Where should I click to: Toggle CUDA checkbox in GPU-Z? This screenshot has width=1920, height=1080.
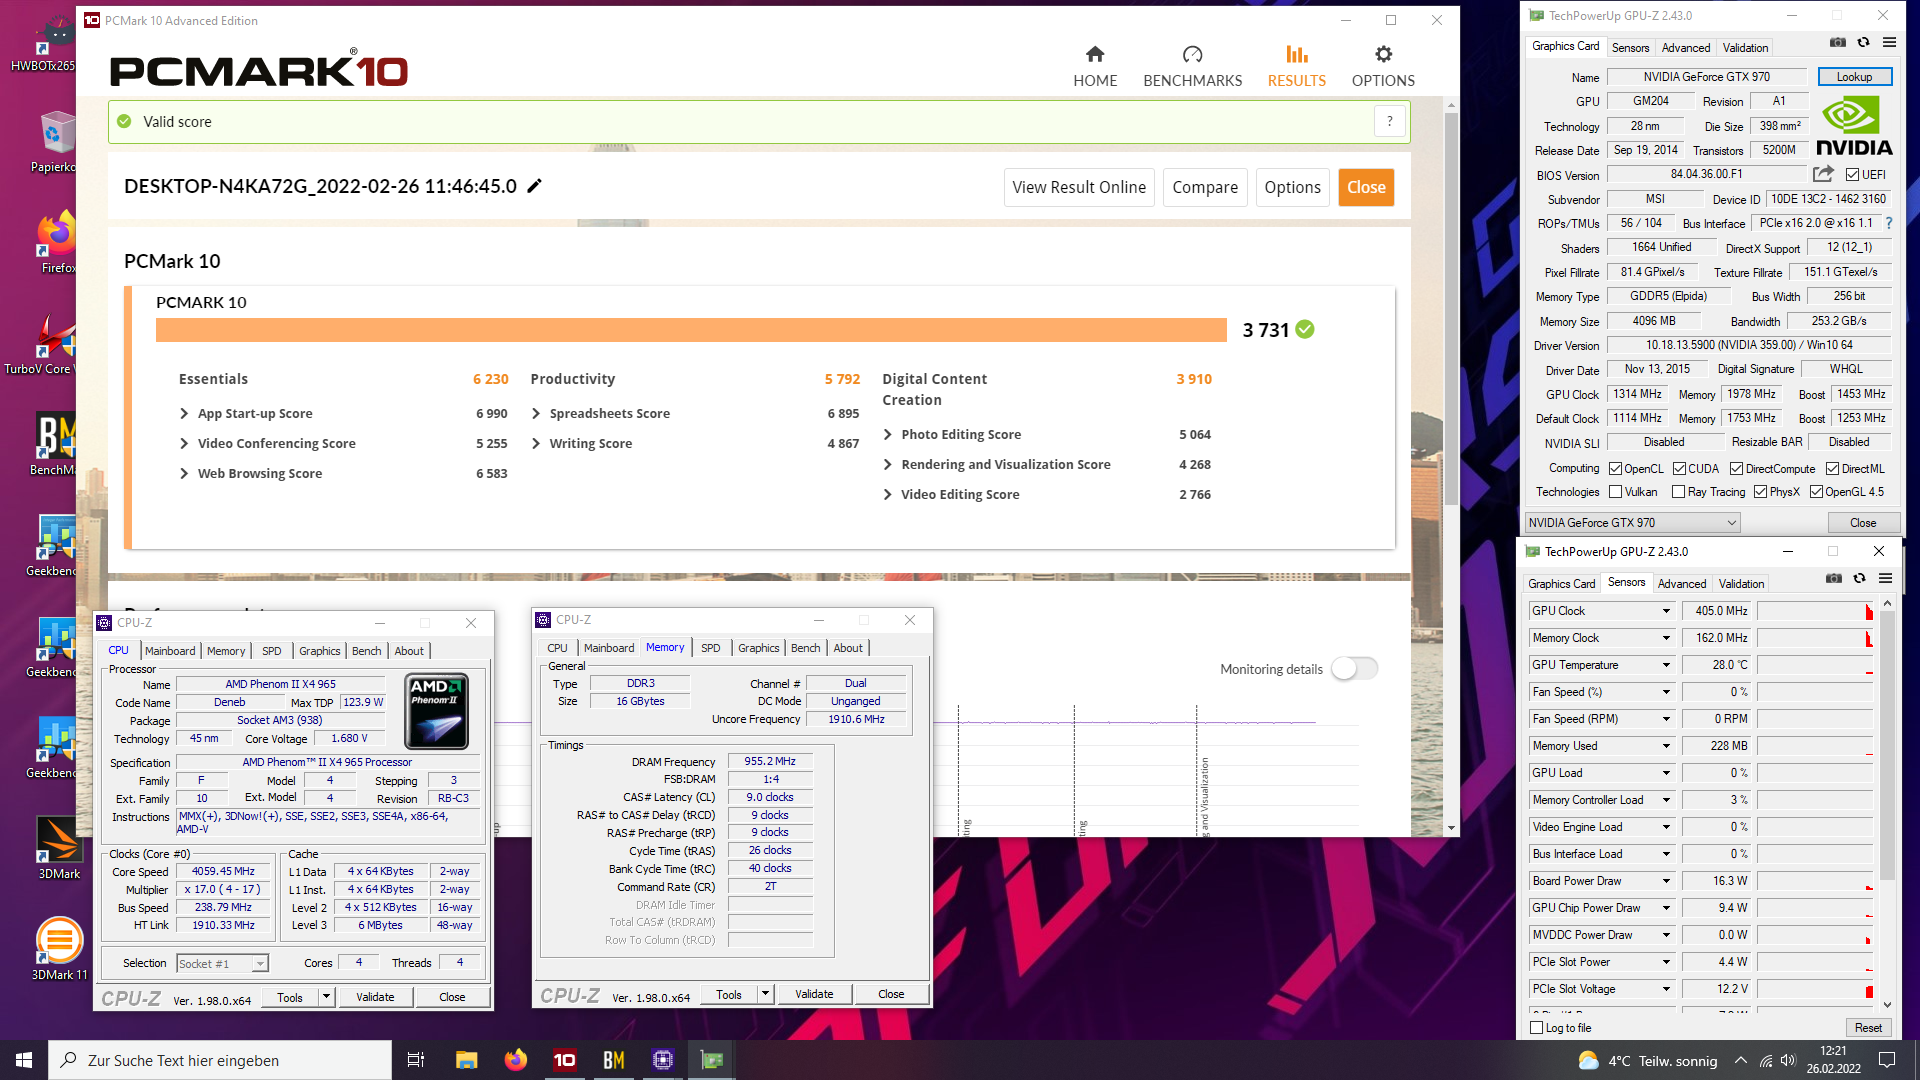coord(1679,469)
